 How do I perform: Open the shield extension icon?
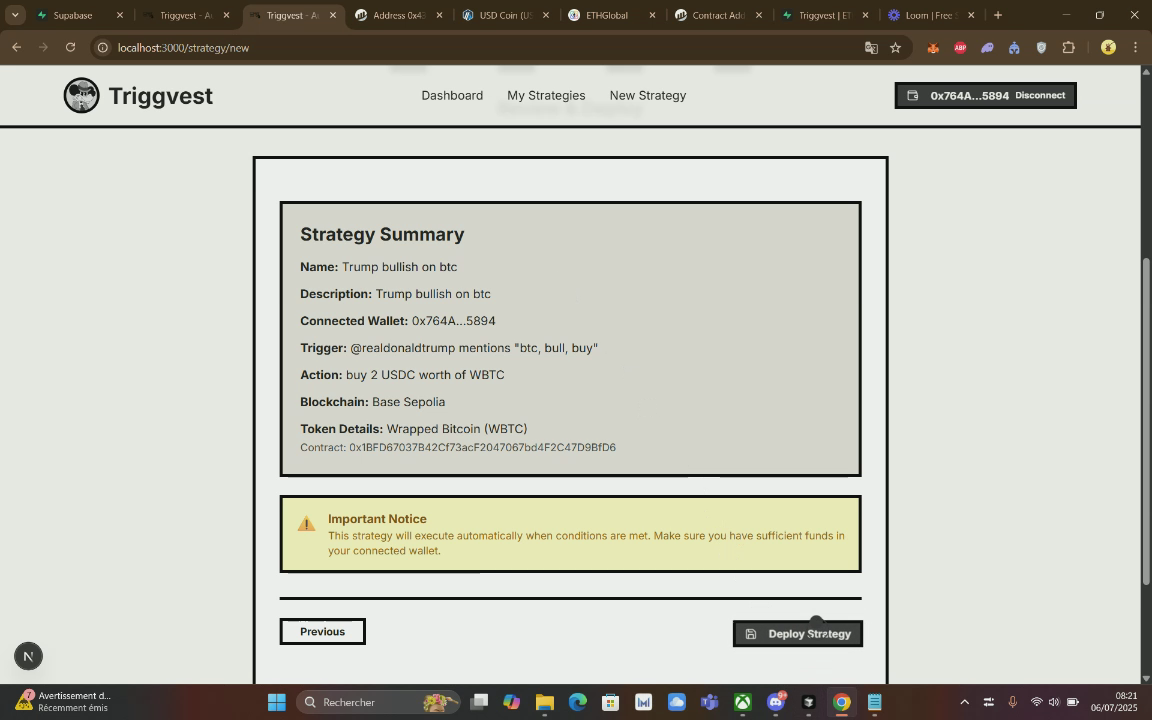point(1041,48)
